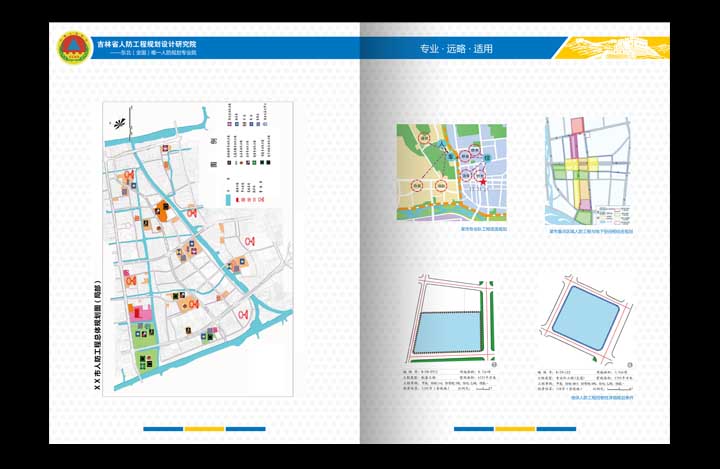
Task: Click the red star marker on city map
Action: point(484,183)
